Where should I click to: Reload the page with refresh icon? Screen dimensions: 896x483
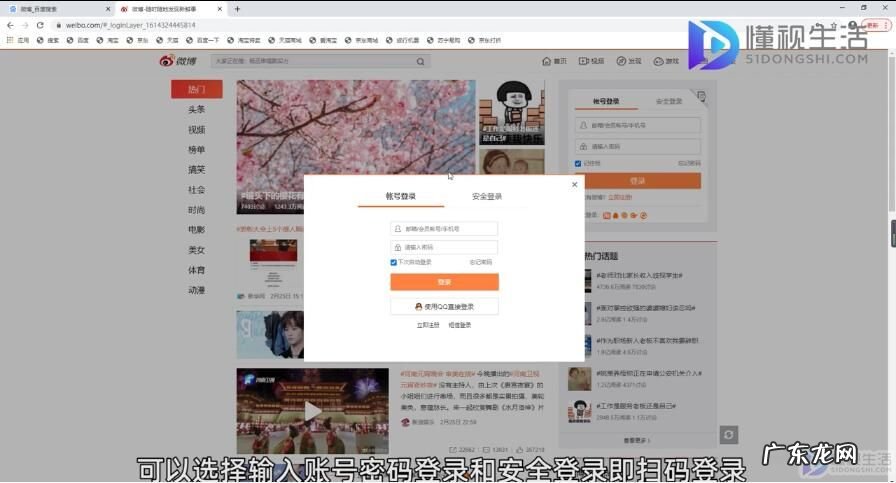coord(40,25)
